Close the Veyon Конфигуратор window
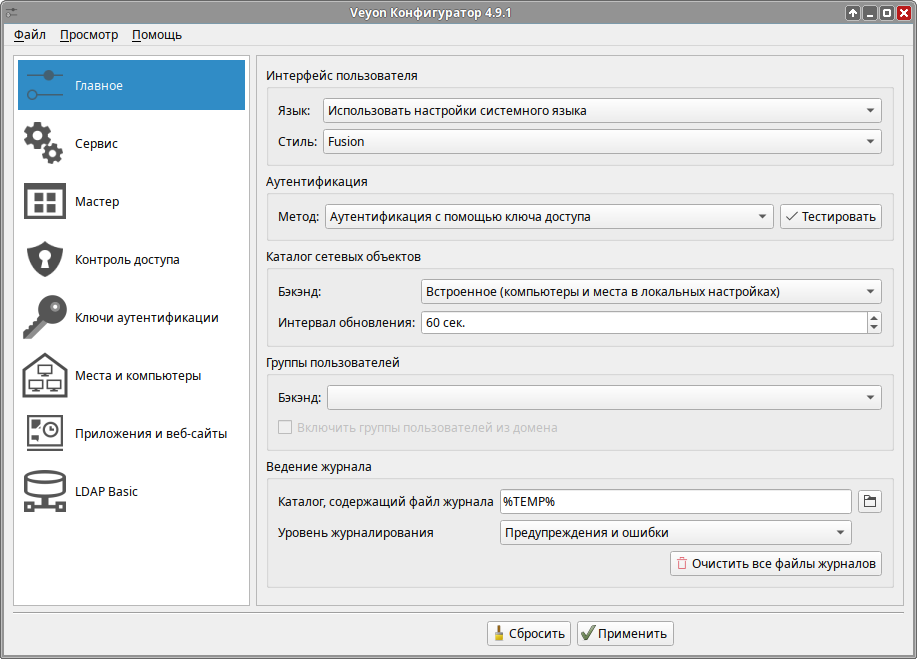The width and height of the screenshot is (917, 659). [x=904, y=13]
